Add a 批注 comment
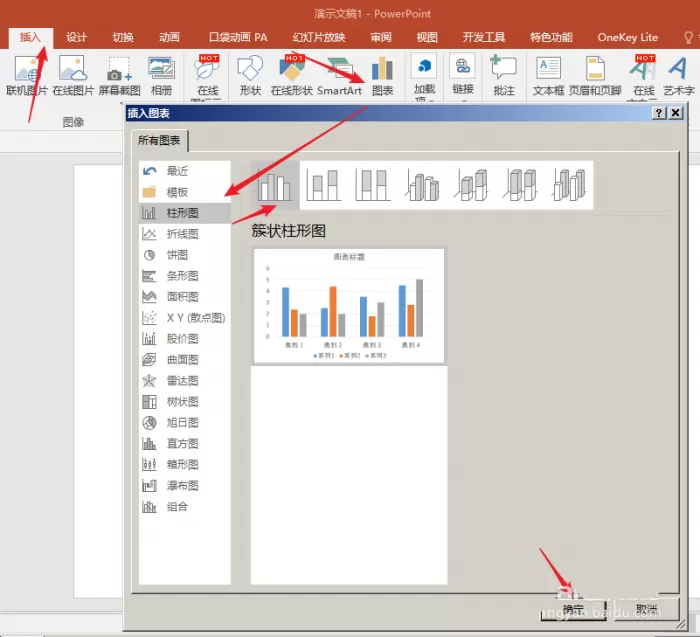 (504, 76)
